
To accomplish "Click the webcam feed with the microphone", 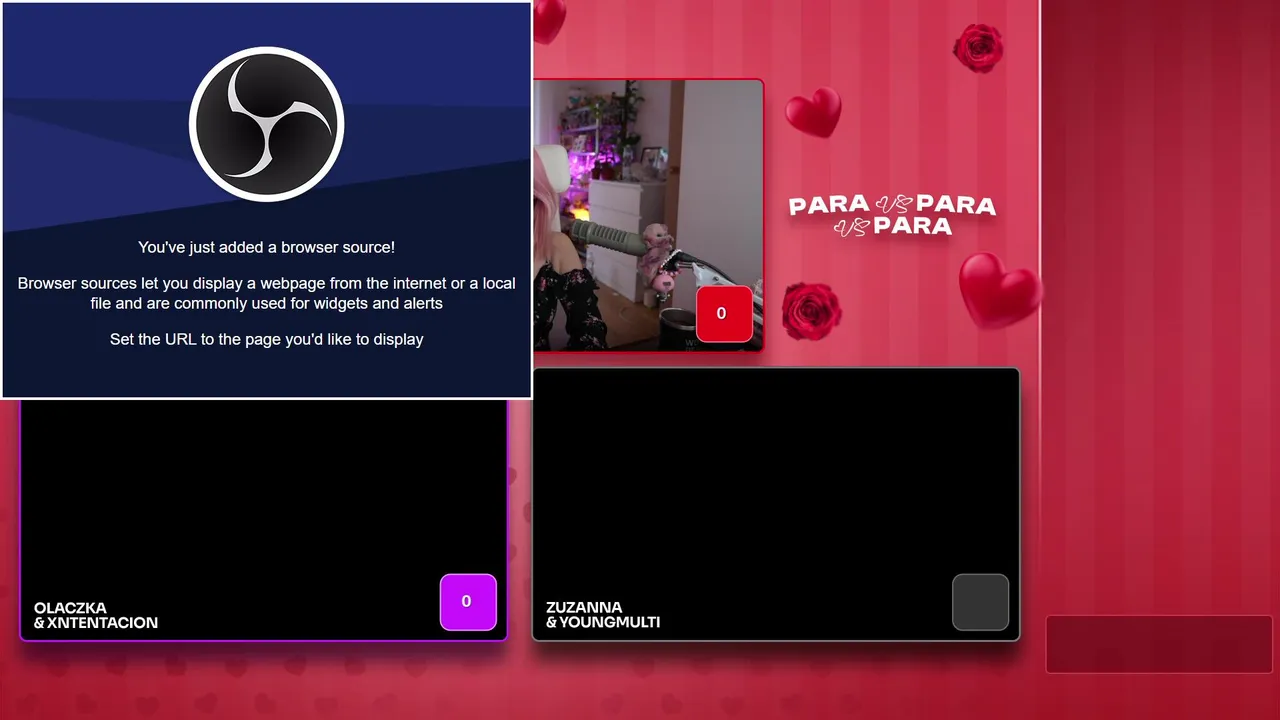I will pos(648,215).
